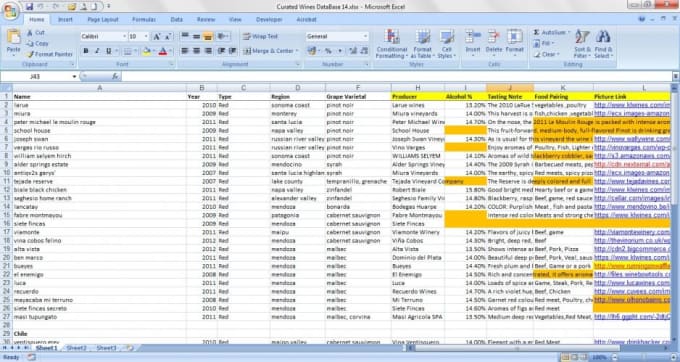Viewport: 680px width, 362px height.
Task: Toggle Bold formatting
Action: point(85,51)
